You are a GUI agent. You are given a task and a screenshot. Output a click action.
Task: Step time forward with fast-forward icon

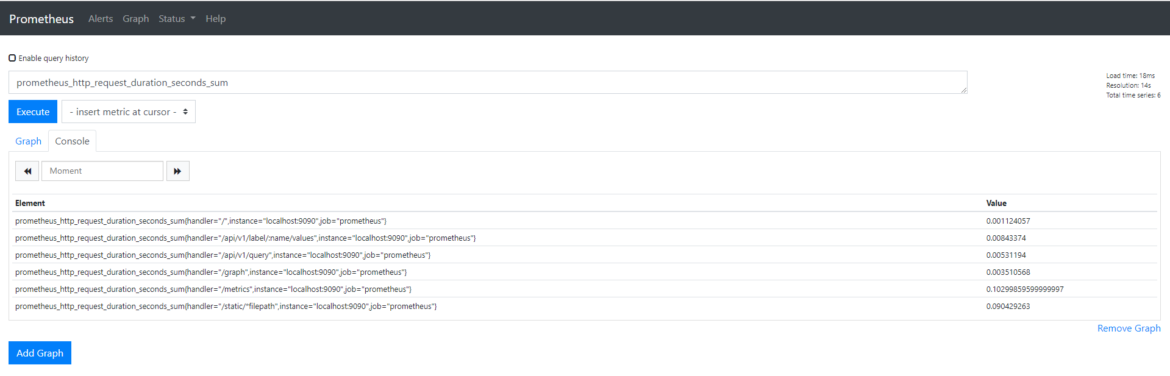(x=178, y=171)
